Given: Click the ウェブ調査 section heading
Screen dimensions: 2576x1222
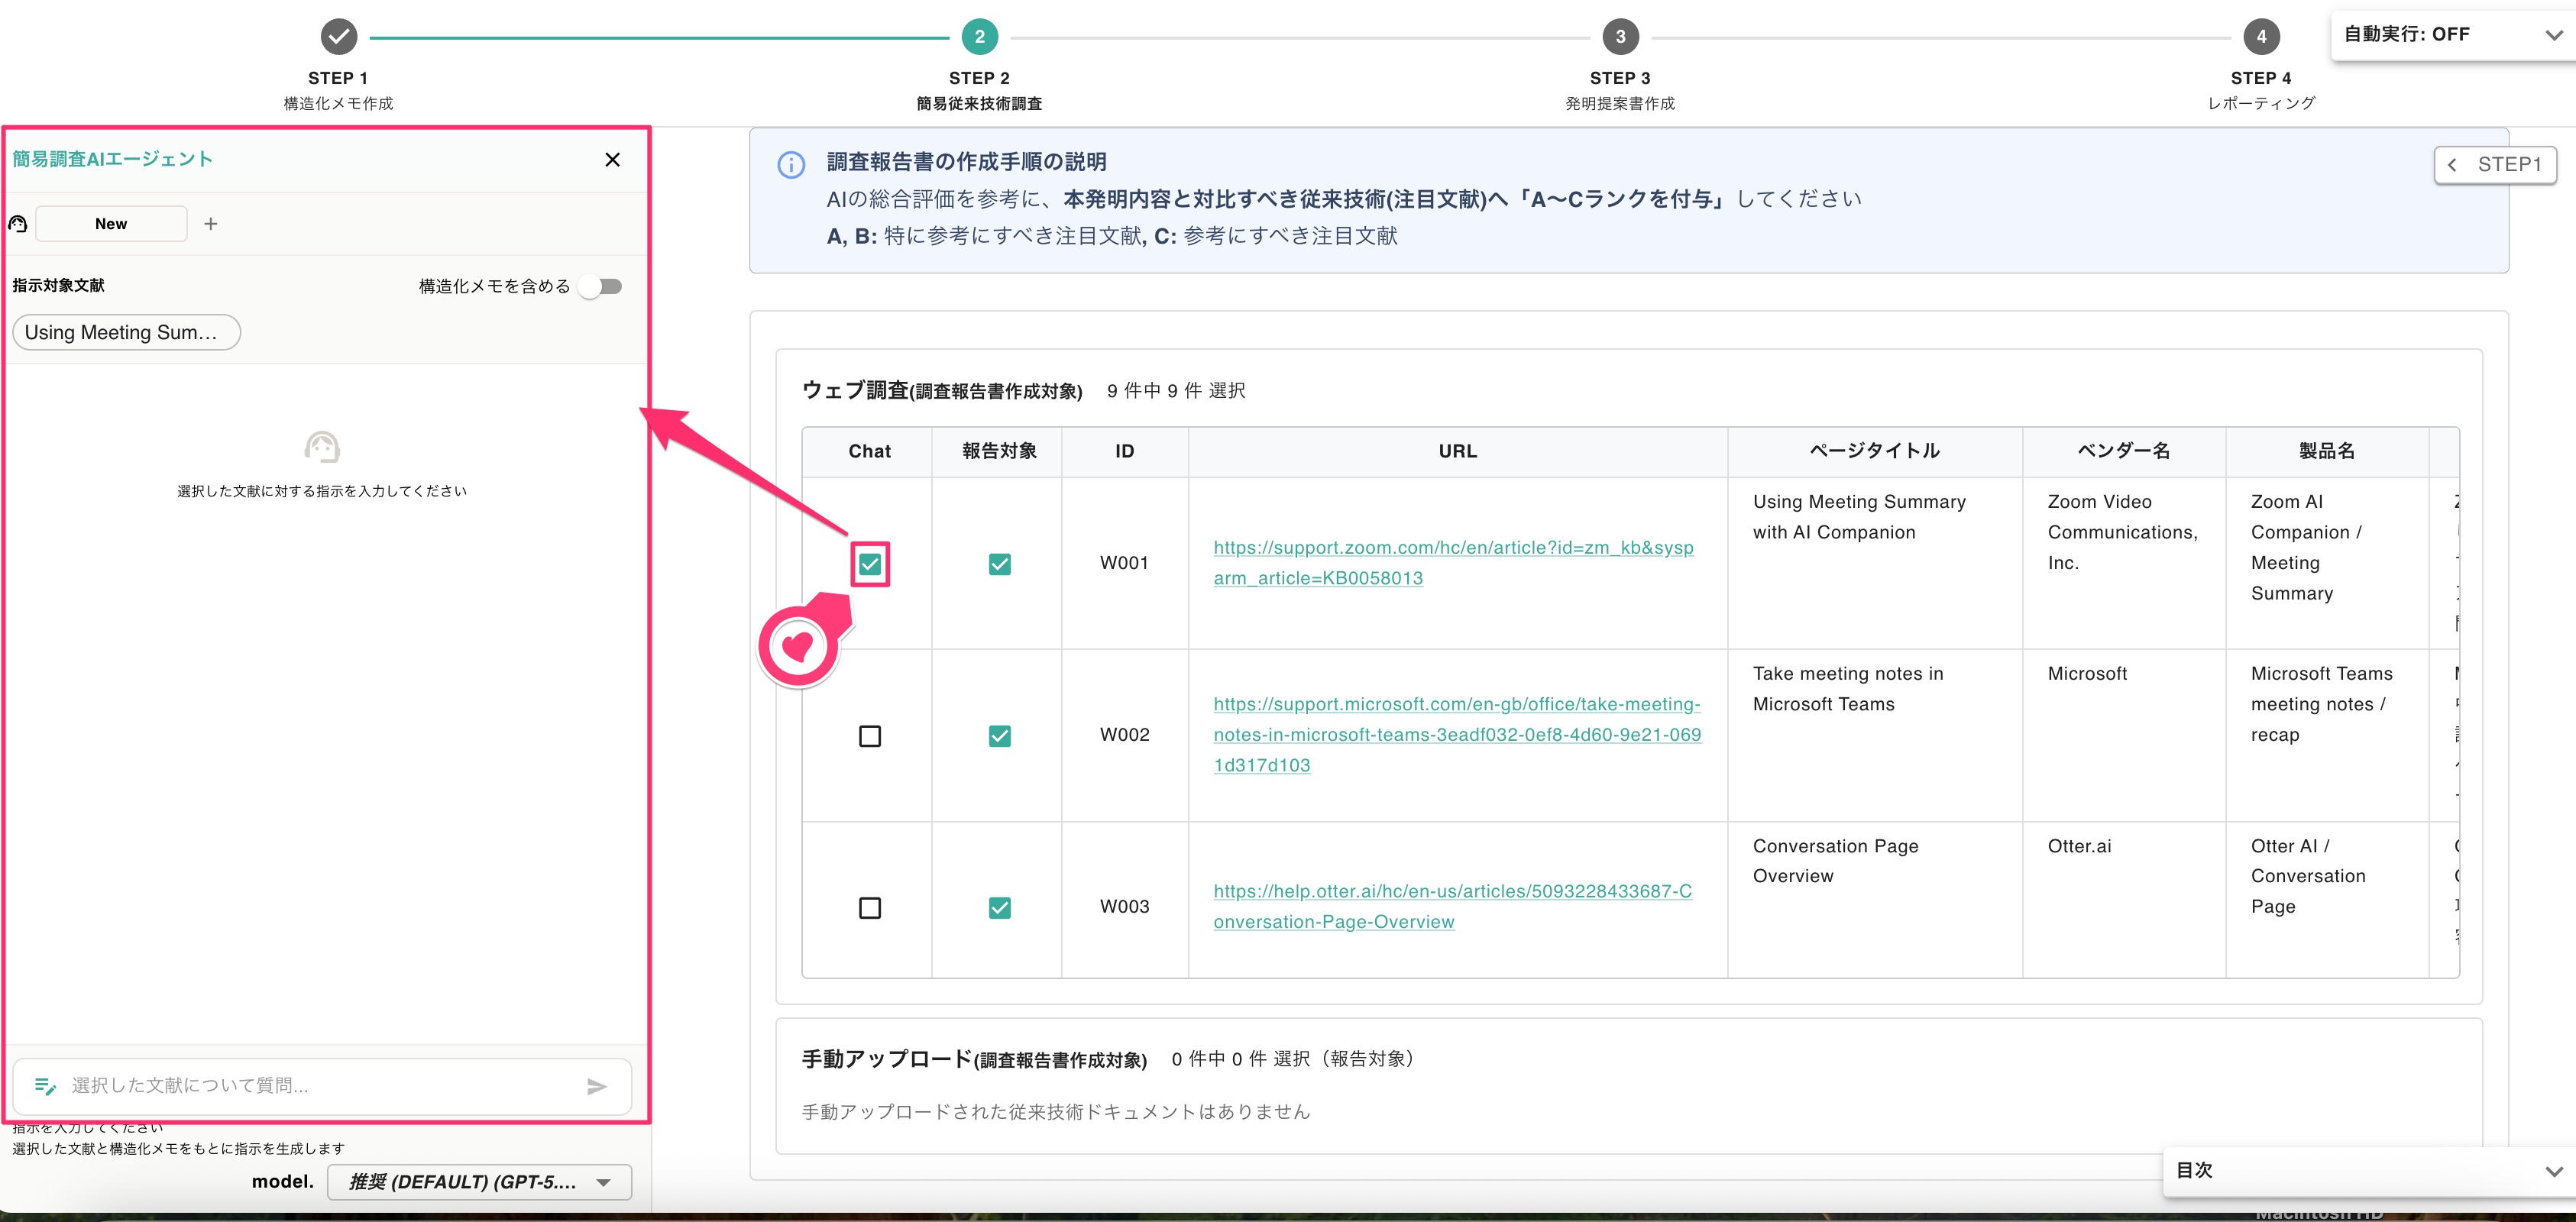Looking at the screenshot, I should click(941, 391).
